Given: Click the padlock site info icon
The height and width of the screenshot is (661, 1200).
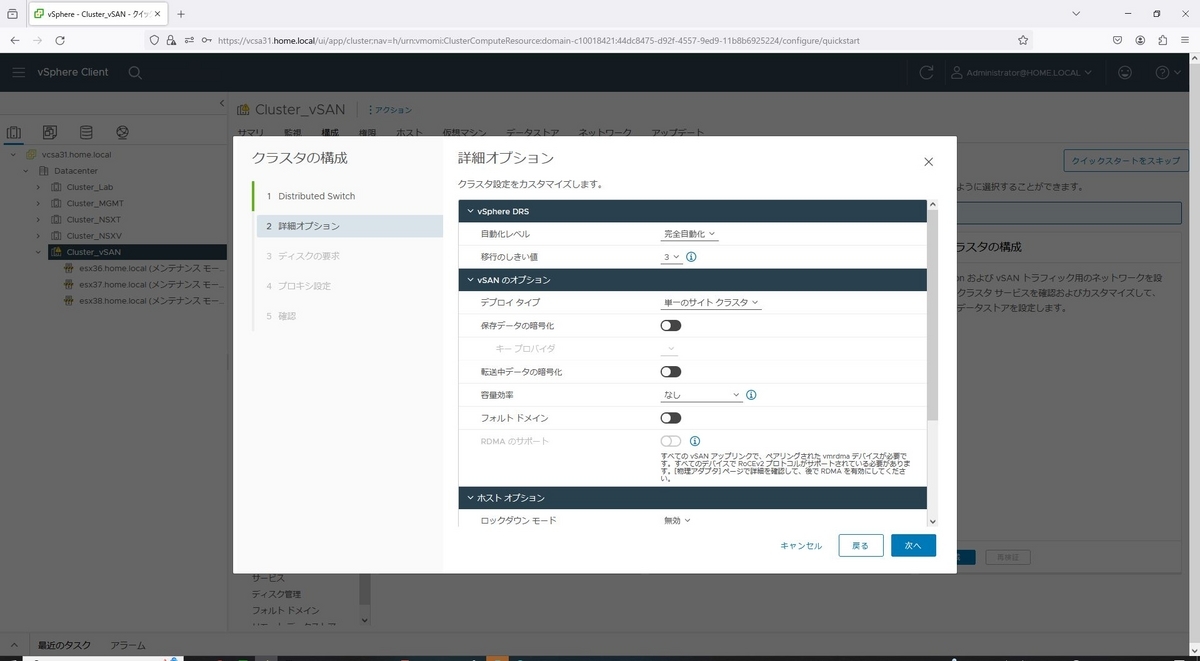Looking at the screenshot, I should [x=171, y=40].
